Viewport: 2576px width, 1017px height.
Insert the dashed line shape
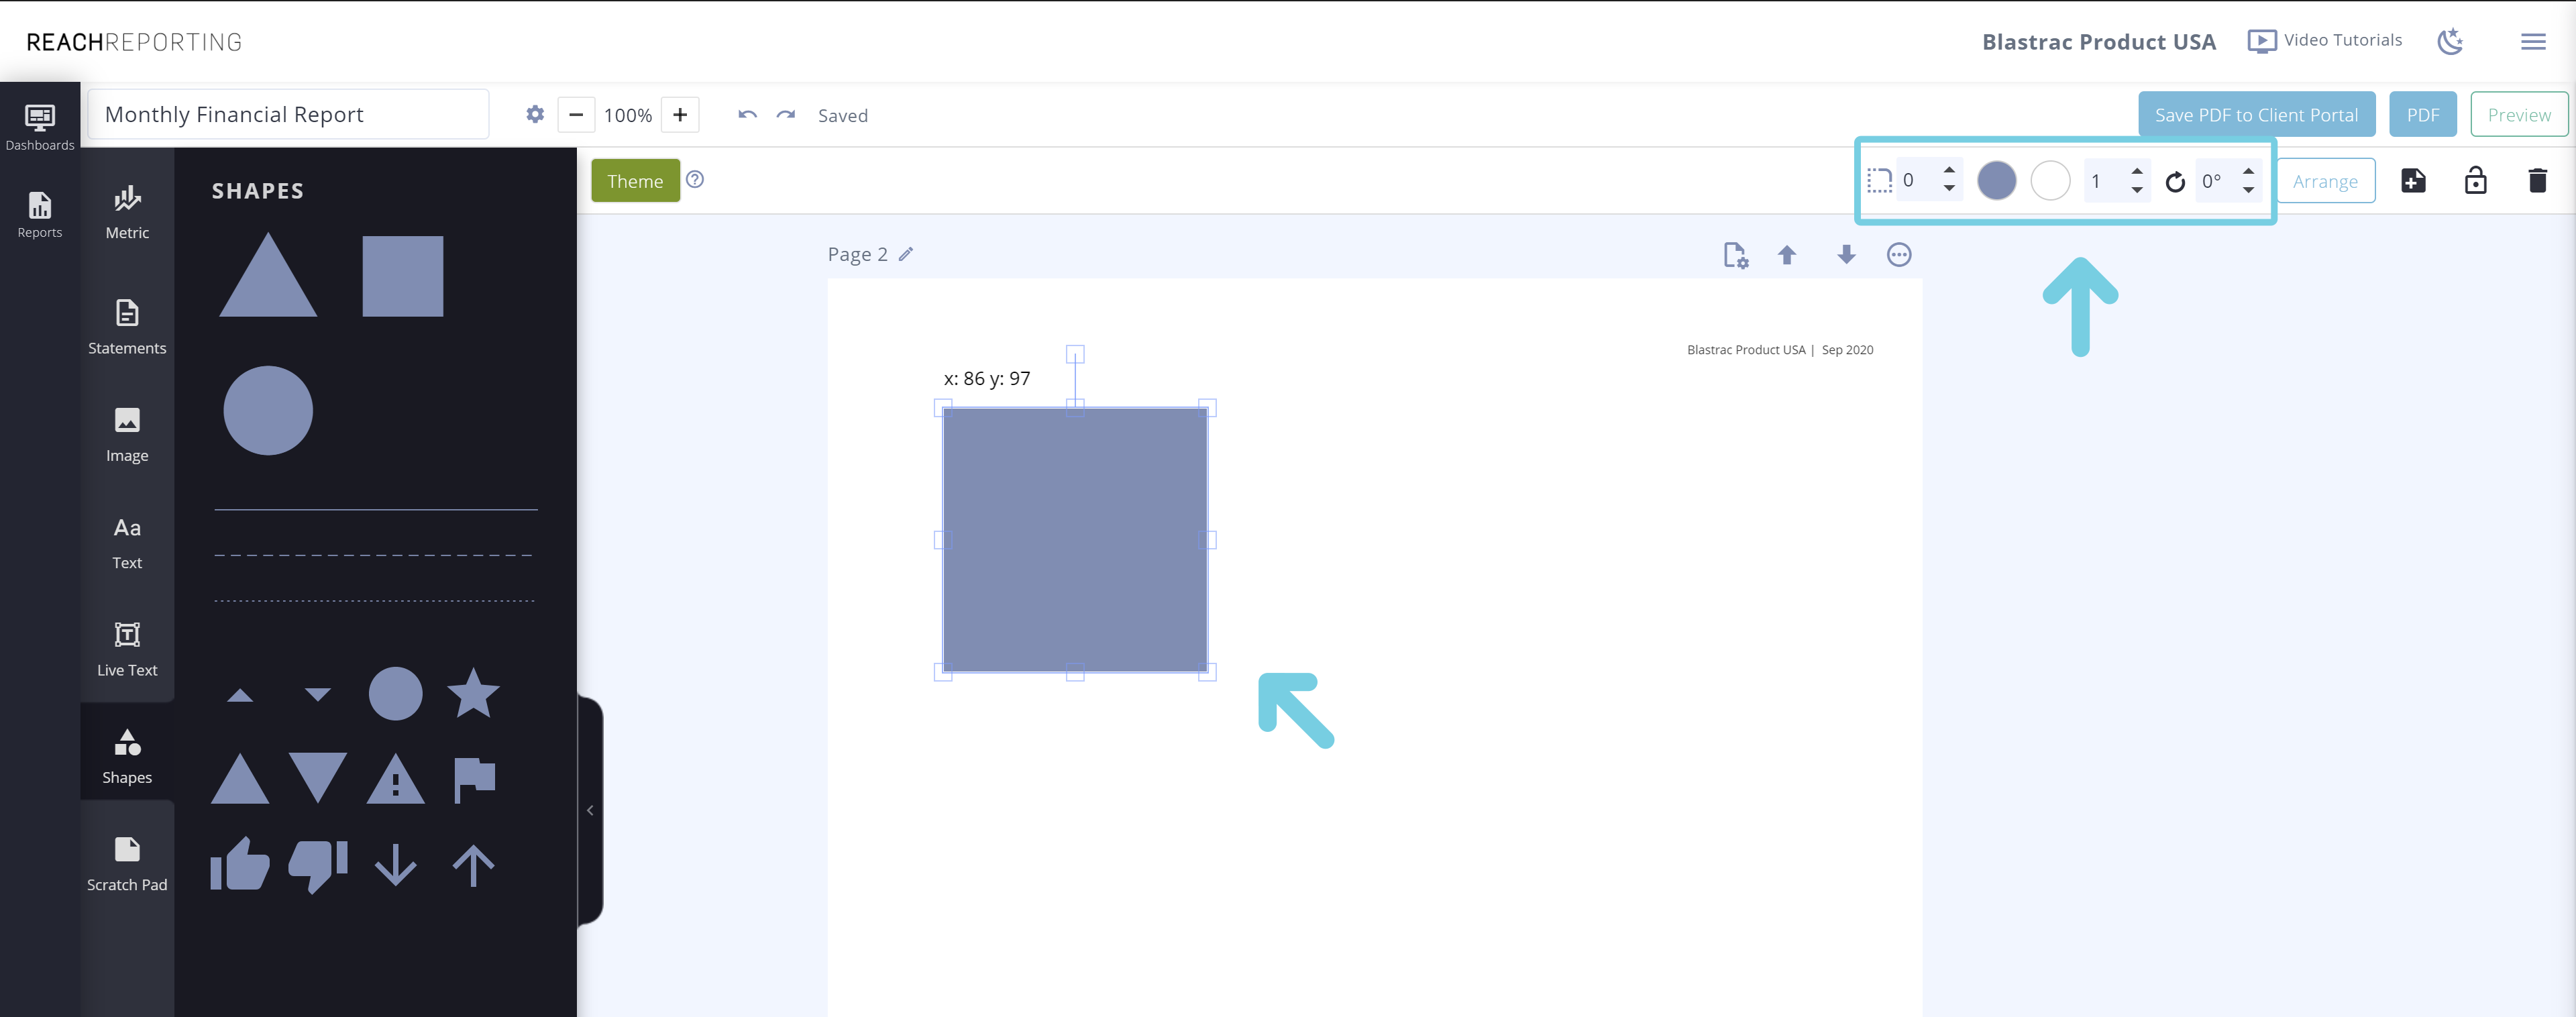(x=375, y=555)
